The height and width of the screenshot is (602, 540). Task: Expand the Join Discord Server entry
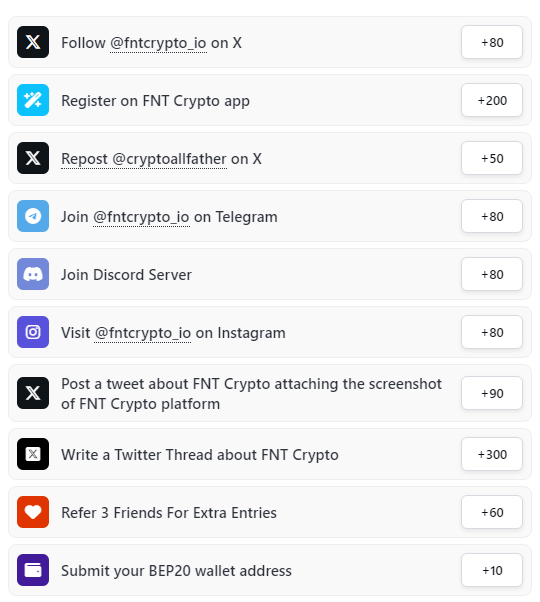(270, 274)
